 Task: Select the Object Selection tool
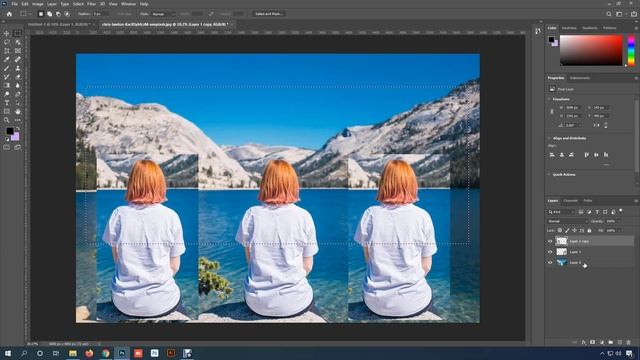tap(18, 42)
